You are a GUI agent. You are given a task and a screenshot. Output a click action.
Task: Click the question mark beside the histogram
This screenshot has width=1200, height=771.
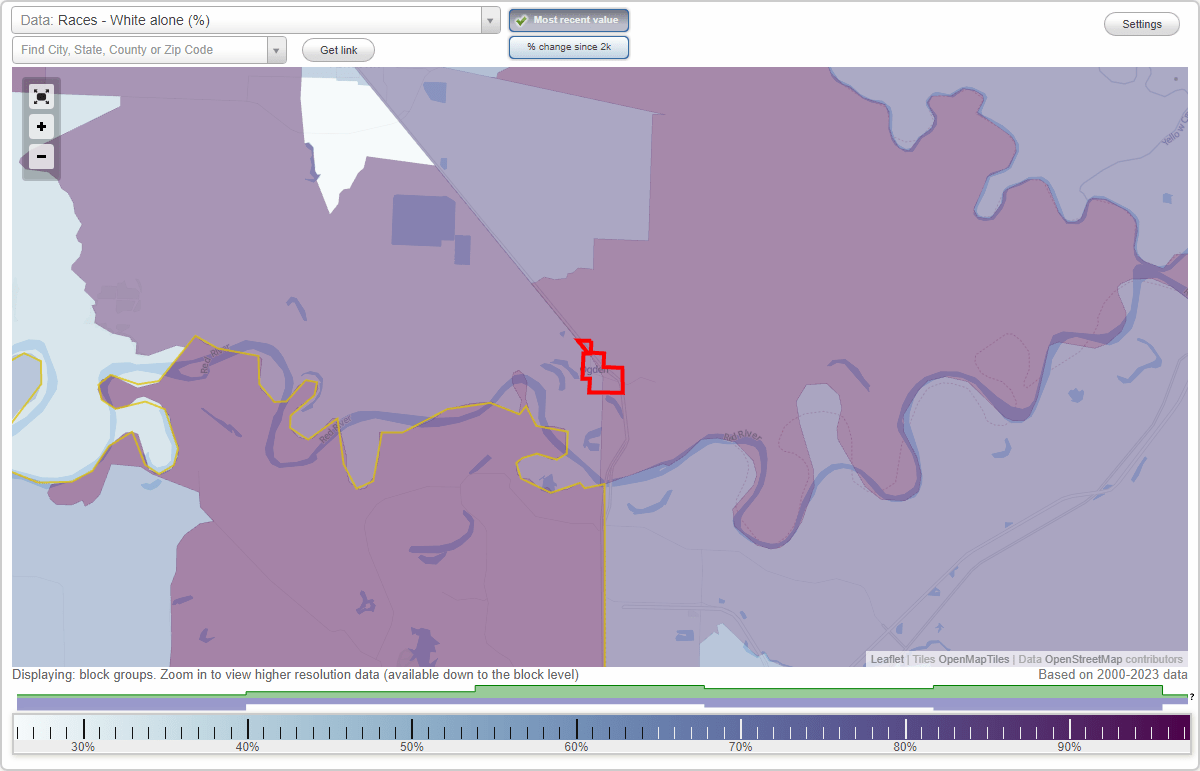pos(1190,697)
